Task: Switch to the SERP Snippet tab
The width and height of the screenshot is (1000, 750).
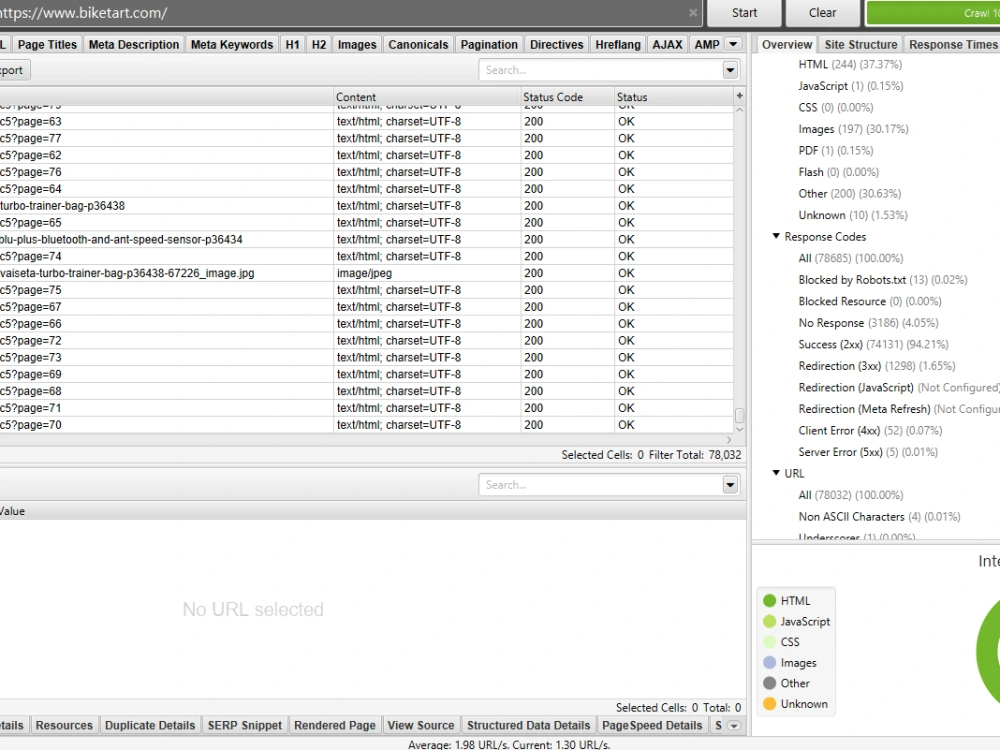Action: pos(245,725)
